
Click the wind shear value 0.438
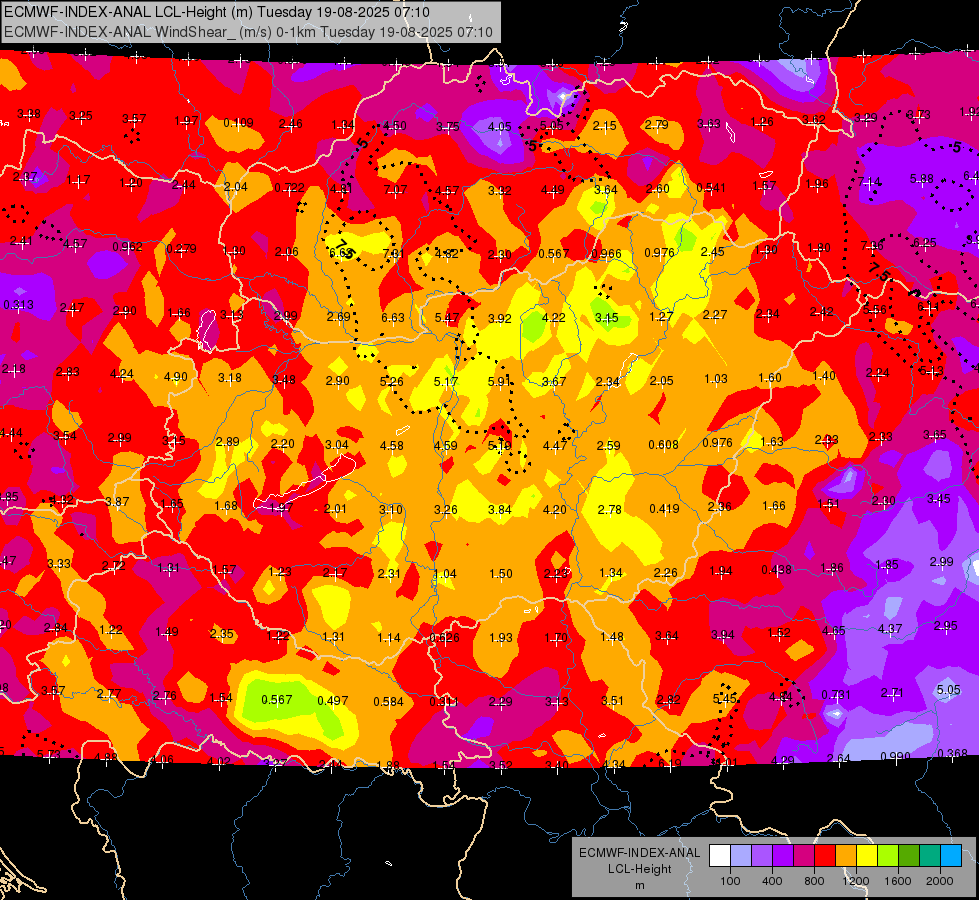click(777, 570)
